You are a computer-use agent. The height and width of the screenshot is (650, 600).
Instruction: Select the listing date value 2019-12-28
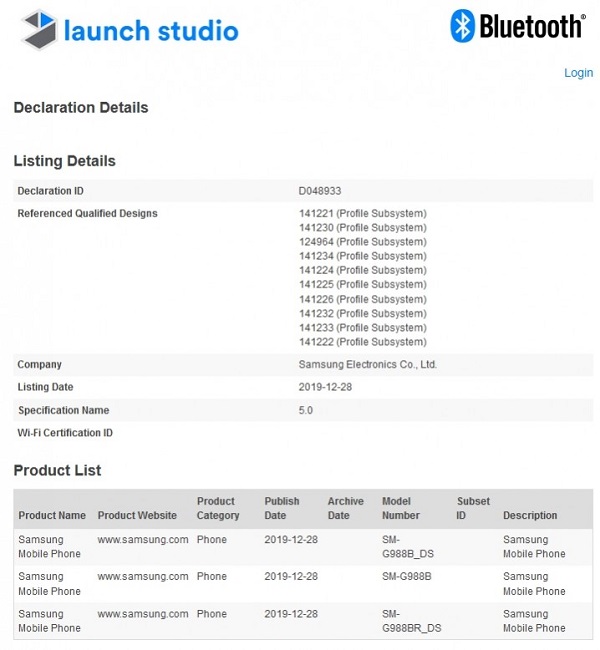325,387
